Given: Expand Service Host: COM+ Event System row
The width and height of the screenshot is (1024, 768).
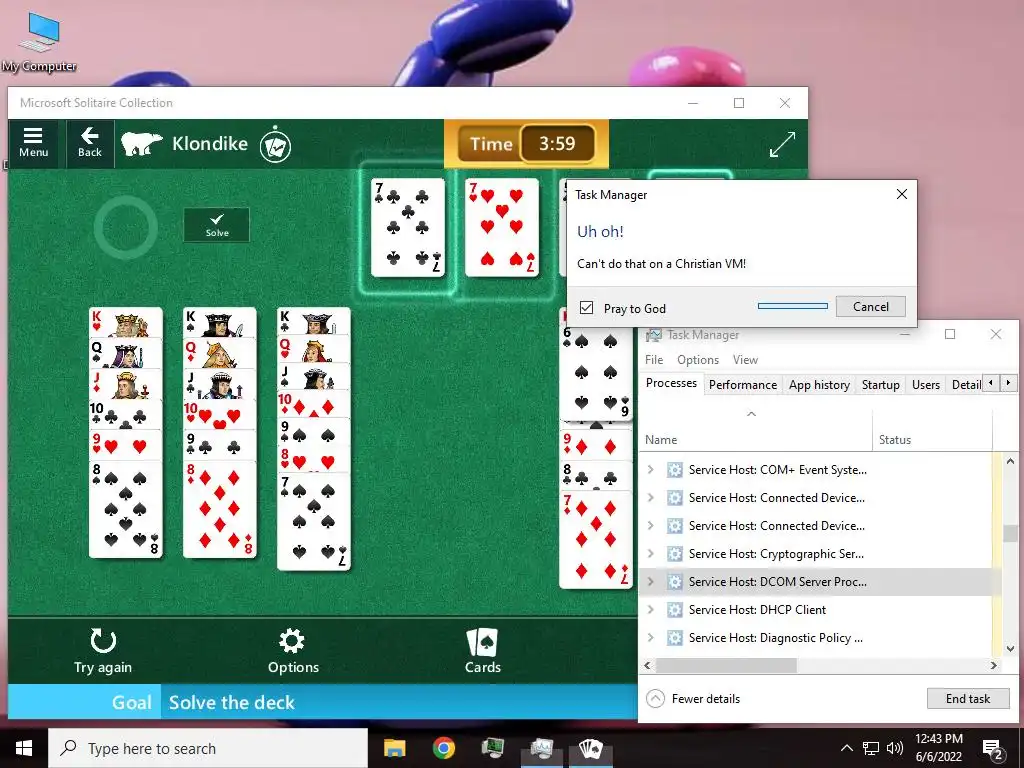Looking at the screenshot, I should pyautogui.click(x=650, y=470).
